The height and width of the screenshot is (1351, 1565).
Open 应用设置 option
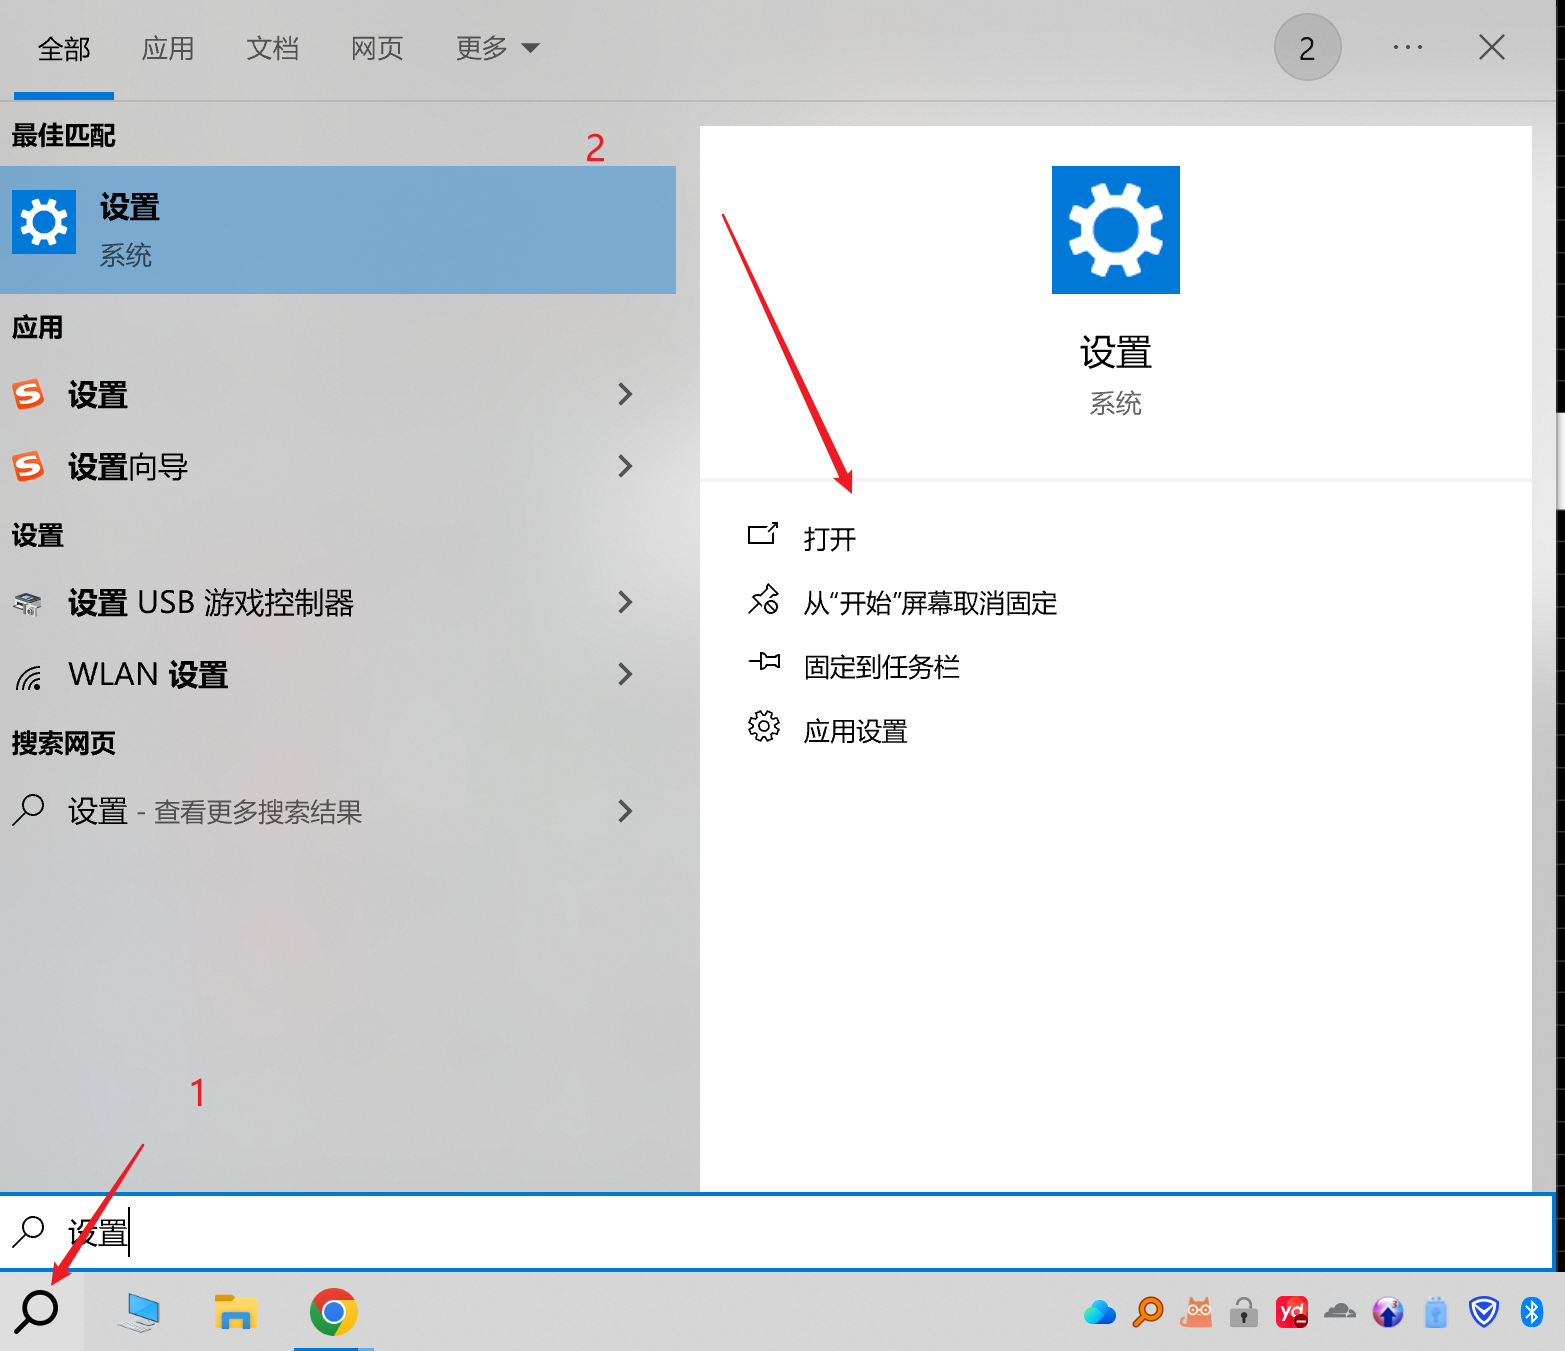pos(855,731)
